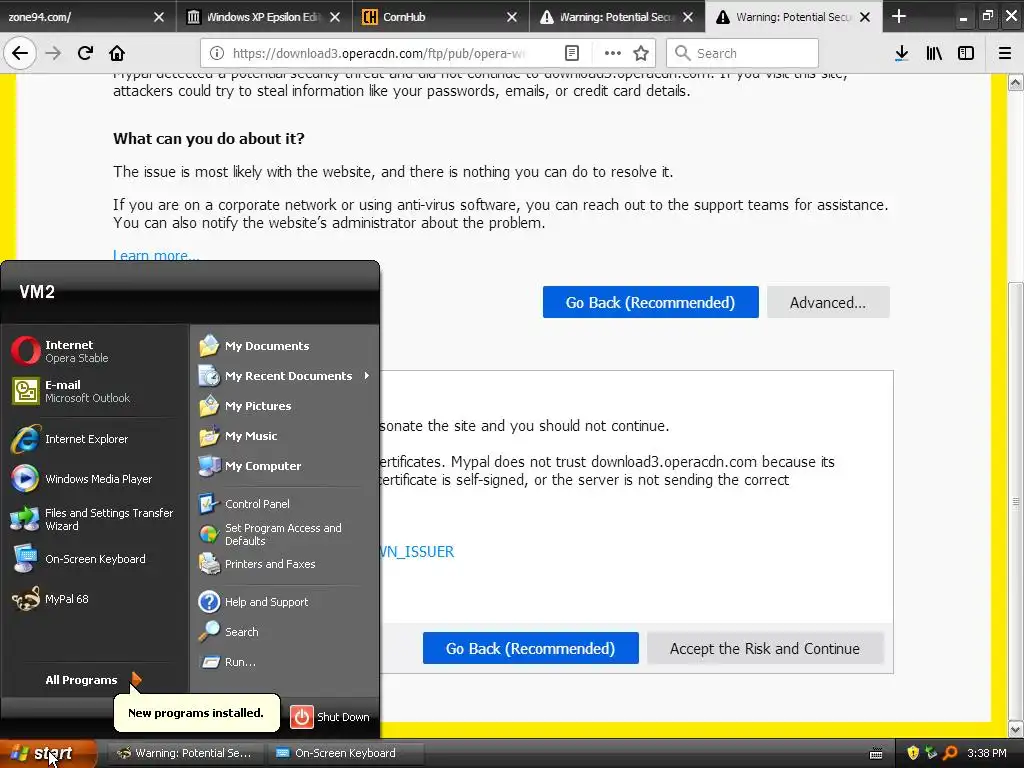Click the magnifier tray icon
This screenshot has height=768, width=1024.
[x=950, y=753]
